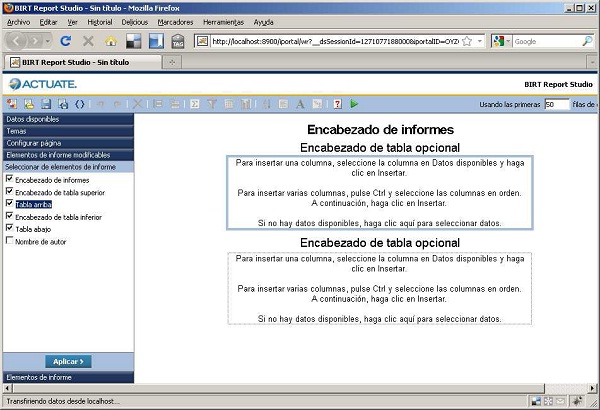The image size is (600, 410).
Task: Uncheck Tabla abajo checkbox
Action: point(10,228)
